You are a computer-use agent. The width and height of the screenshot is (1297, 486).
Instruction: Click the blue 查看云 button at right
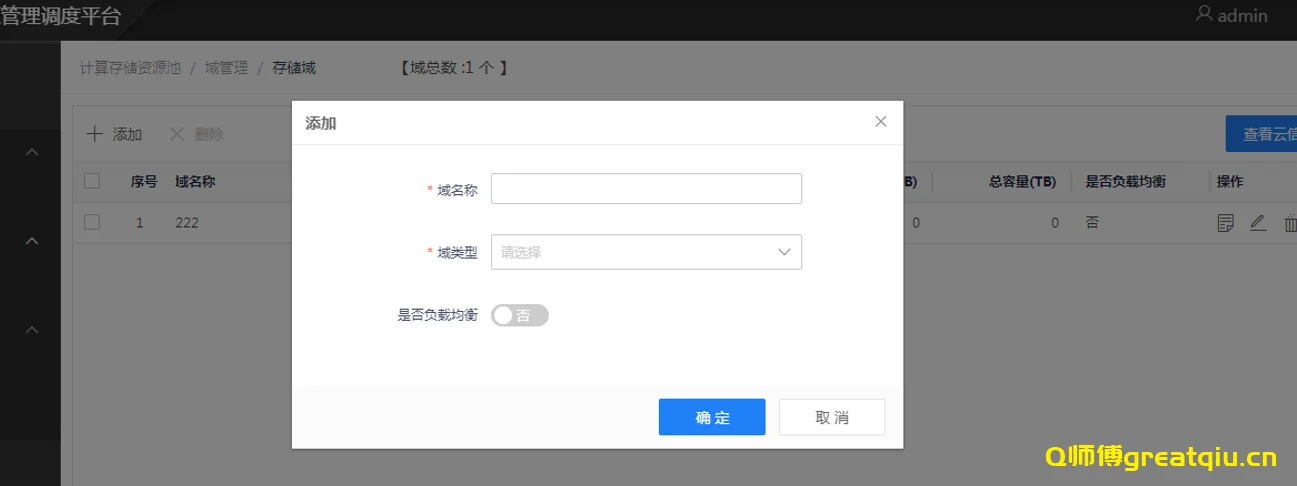coord(1260,134)
